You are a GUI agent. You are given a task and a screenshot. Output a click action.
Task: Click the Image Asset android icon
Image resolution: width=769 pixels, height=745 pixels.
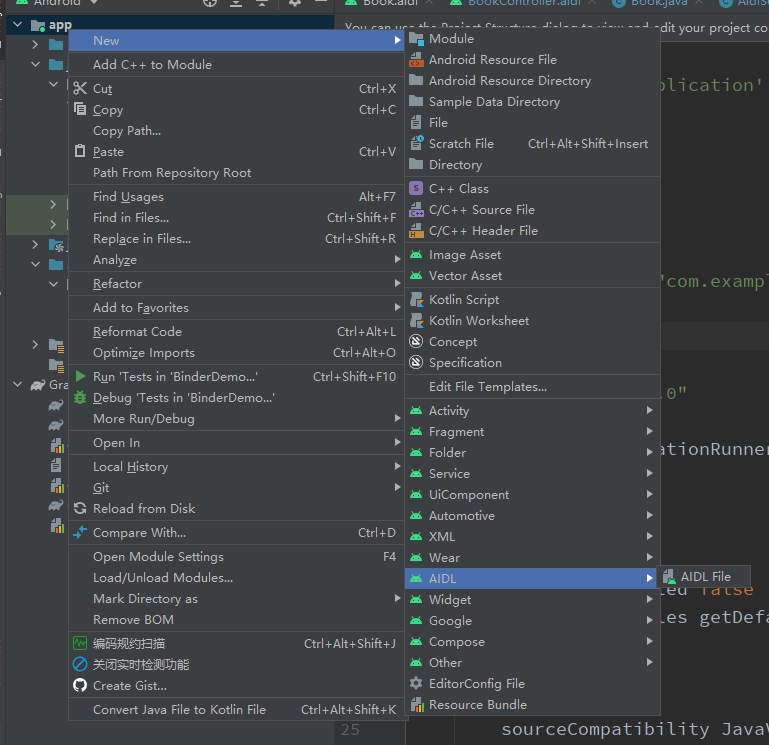(416, 255)
